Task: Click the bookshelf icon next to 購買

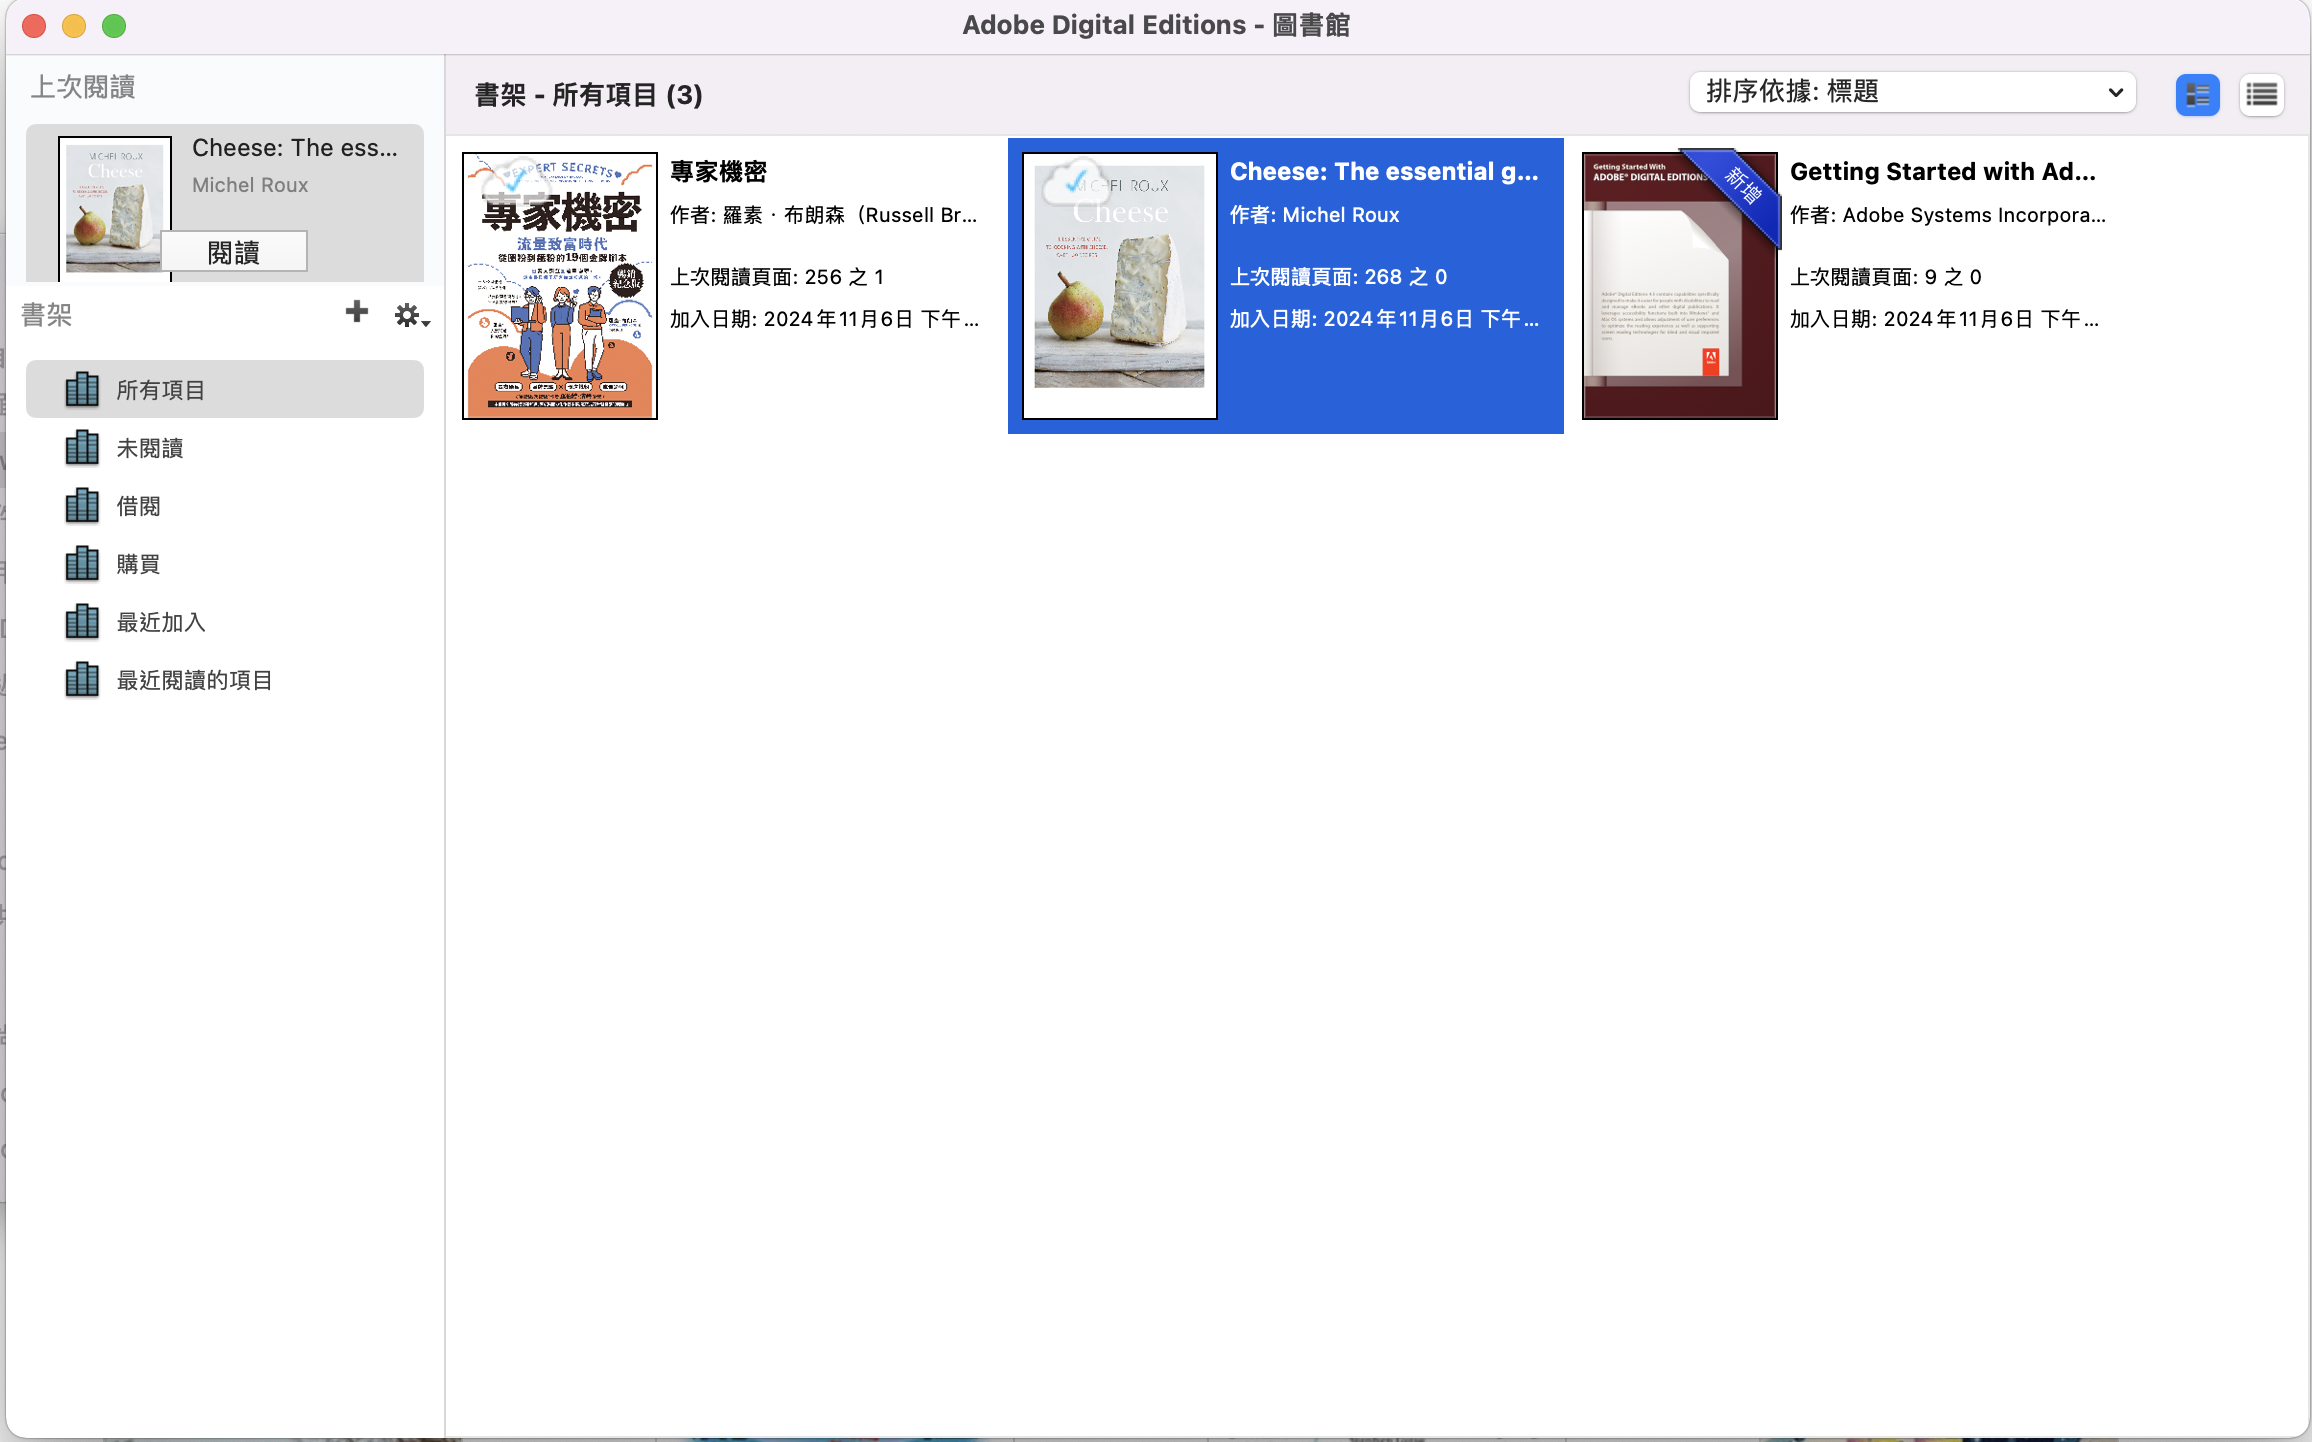Action: pyautogui.click(x=82, y=563)
